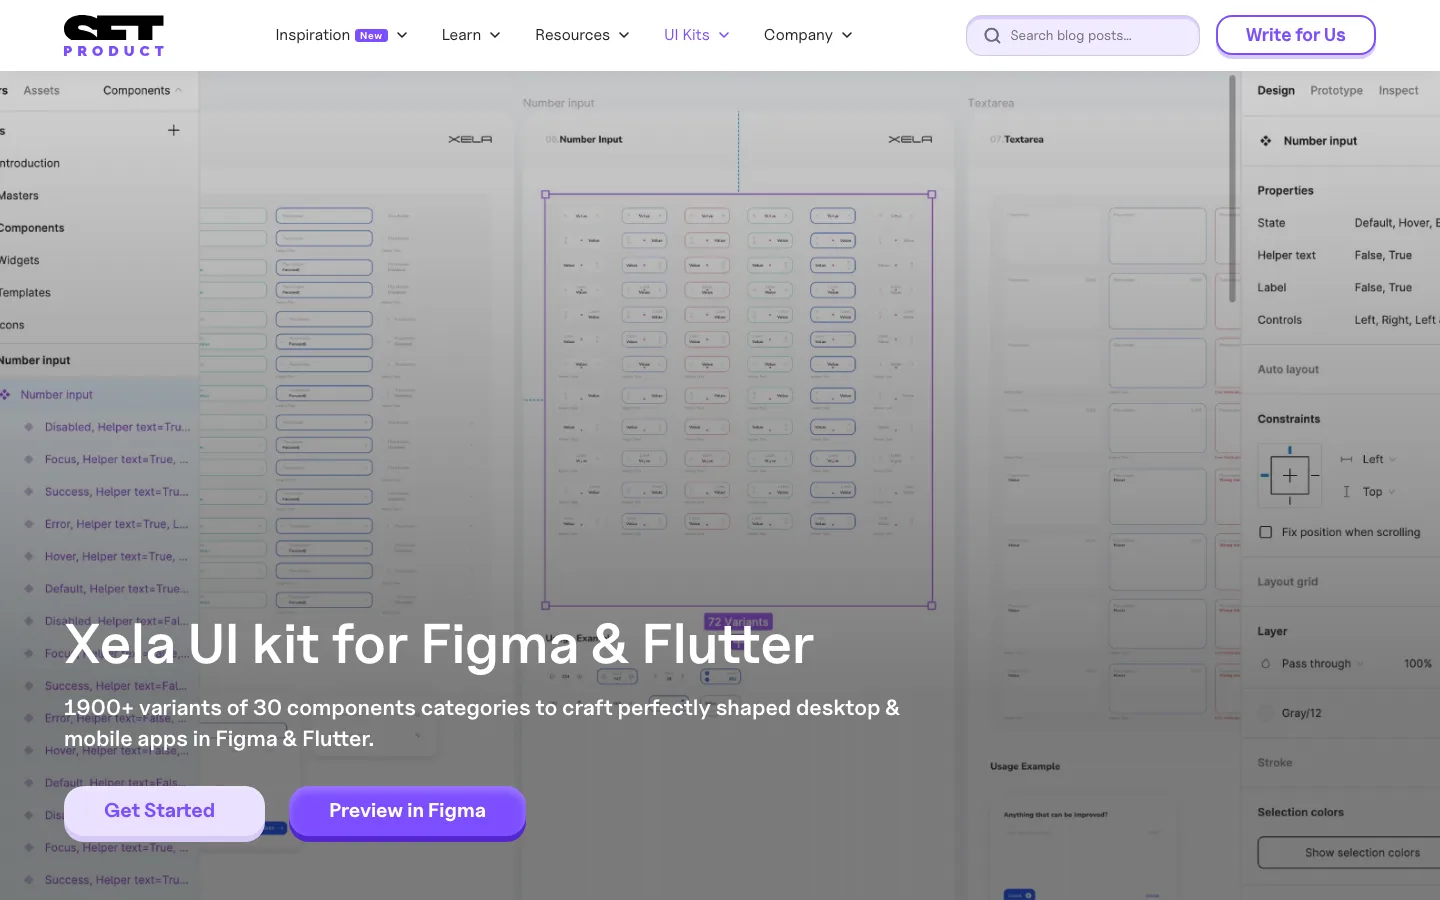Click the 72 Variants badge
The height and width of the screenshot is (900, 1440).
point(739,622)
